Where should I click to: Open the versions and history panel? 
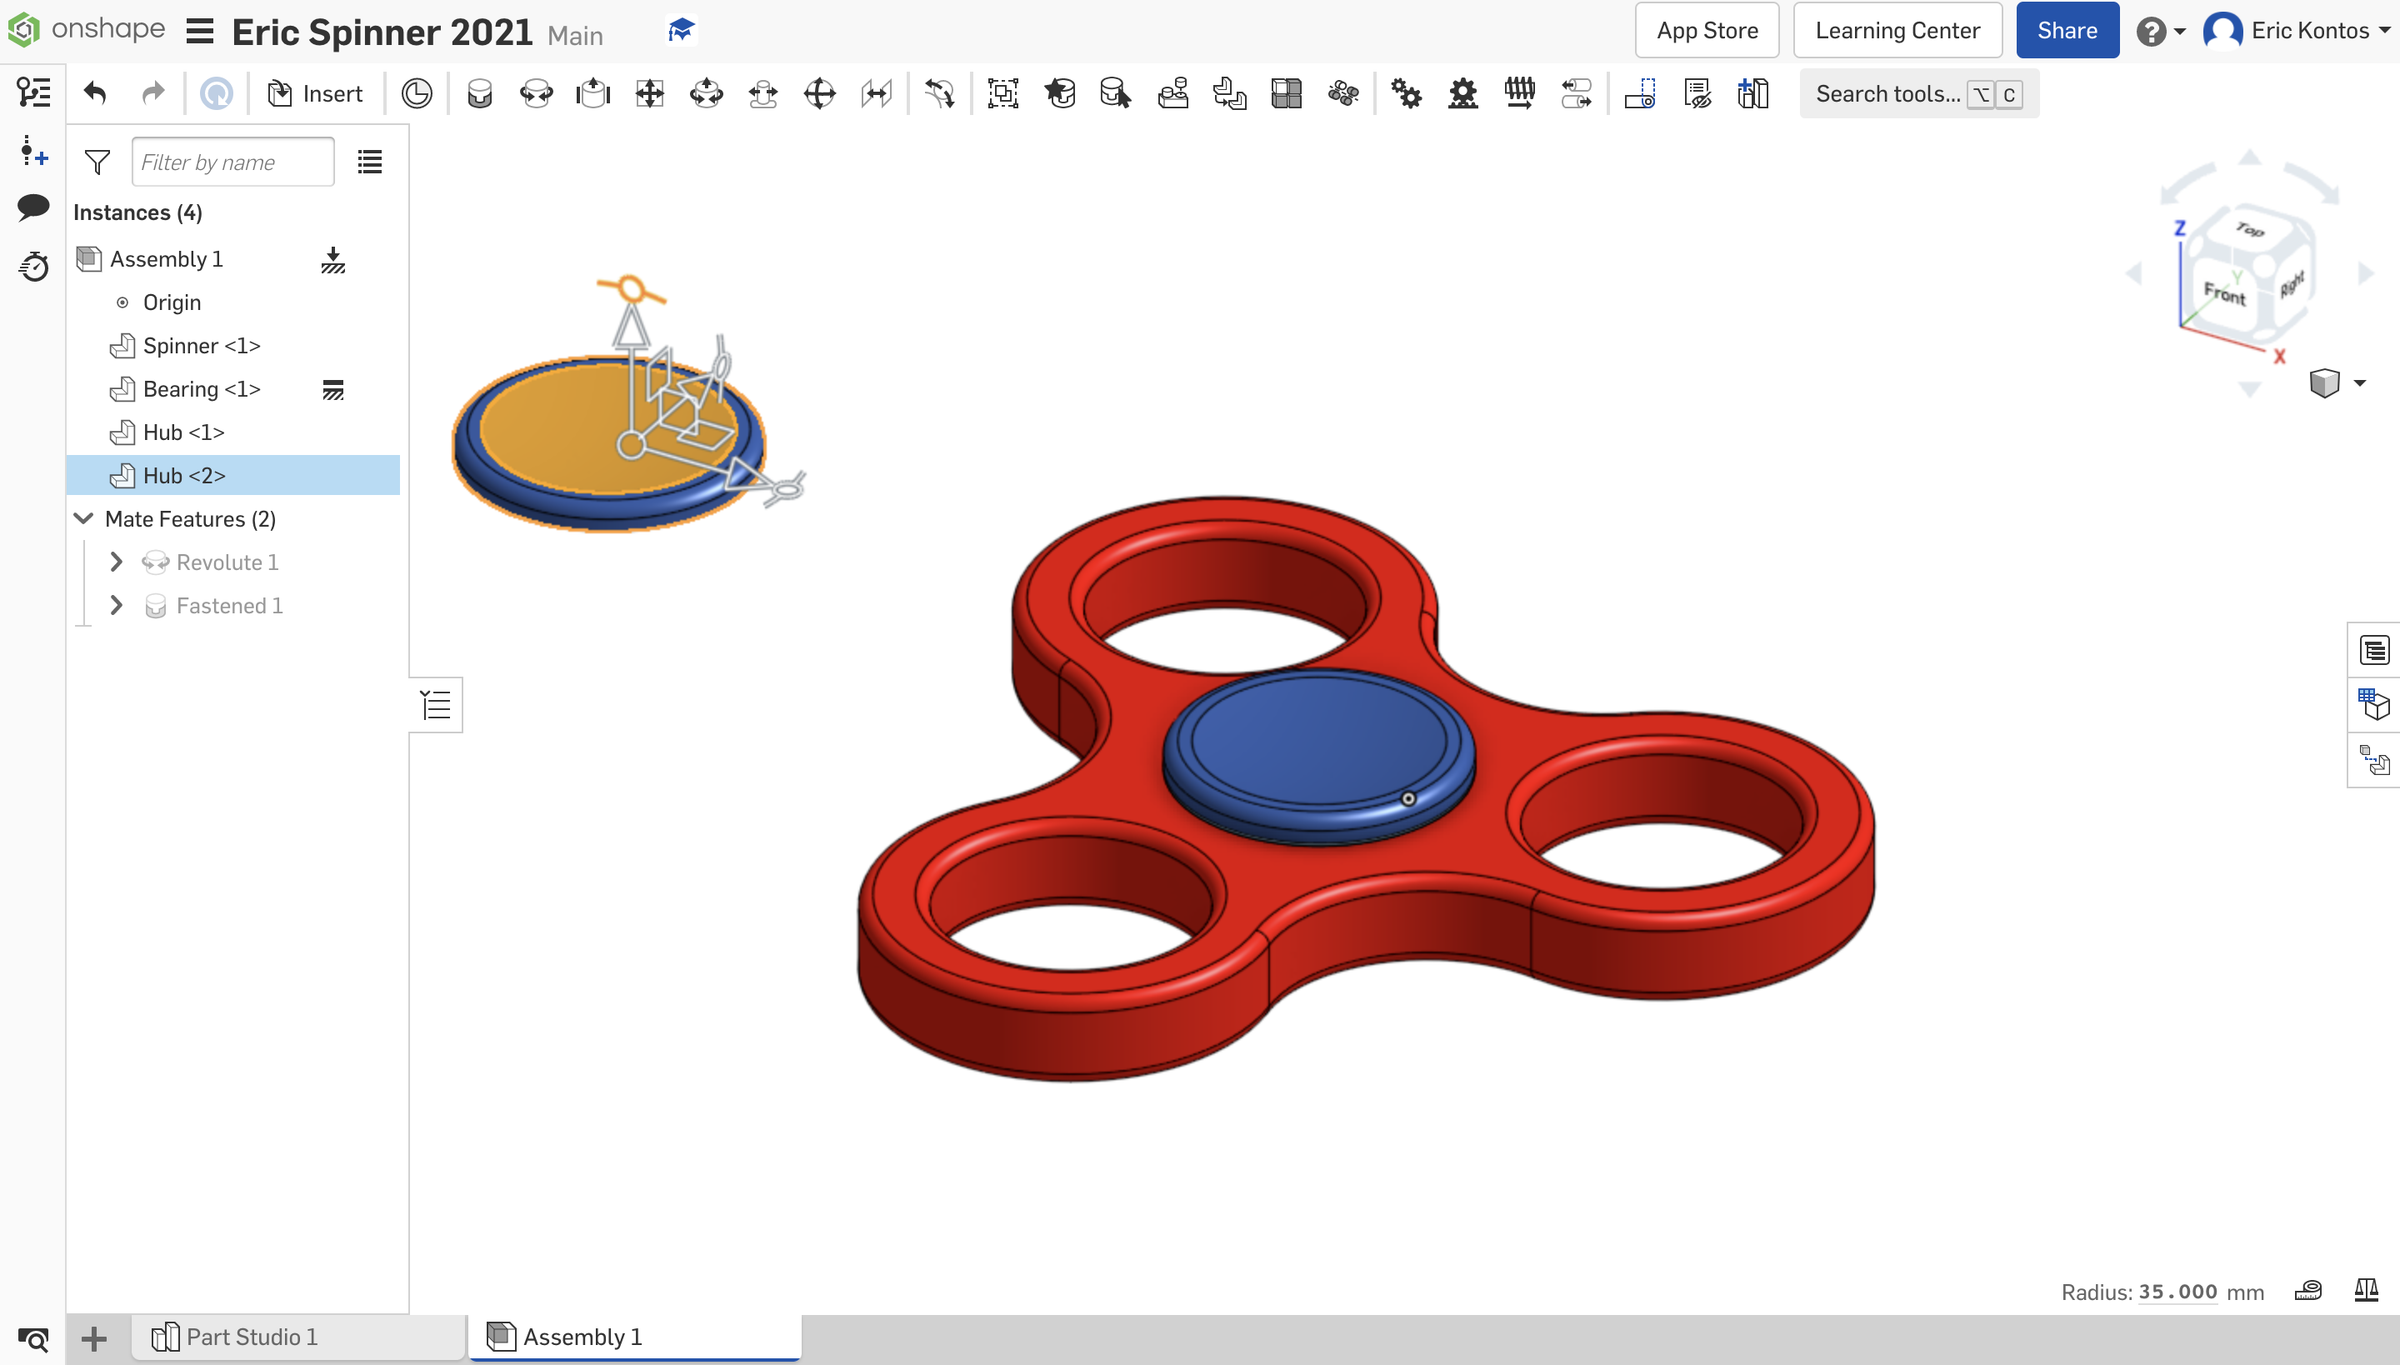[x=33, y=267]
